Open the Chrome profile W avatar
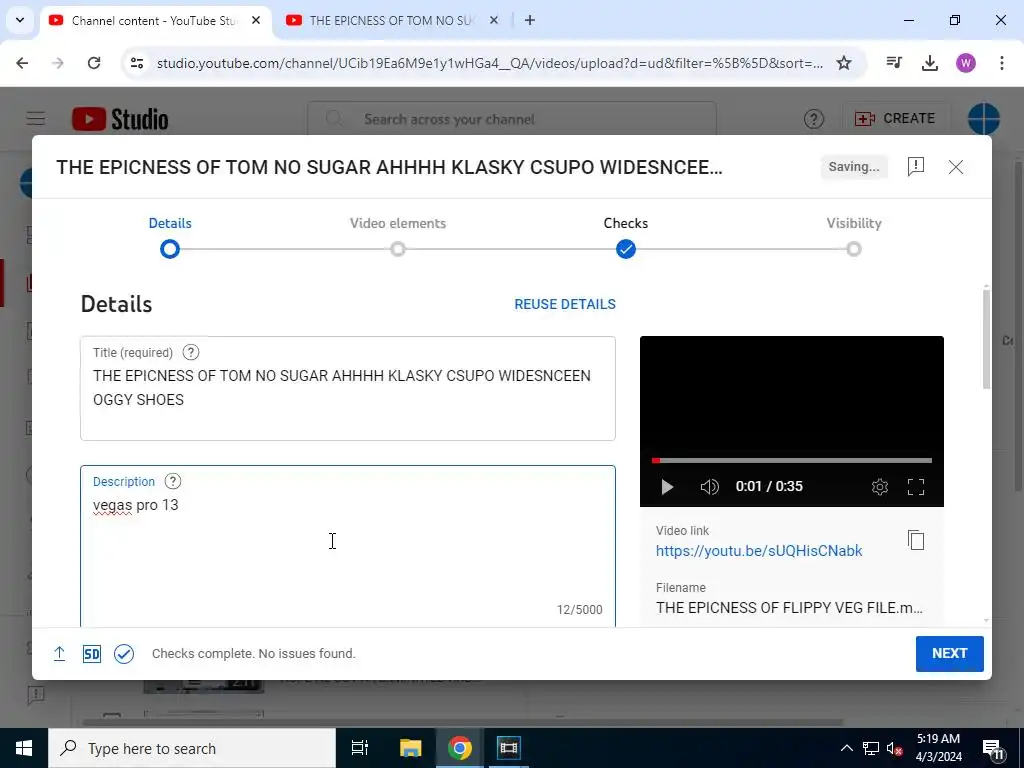 click(x=965, y=63)
